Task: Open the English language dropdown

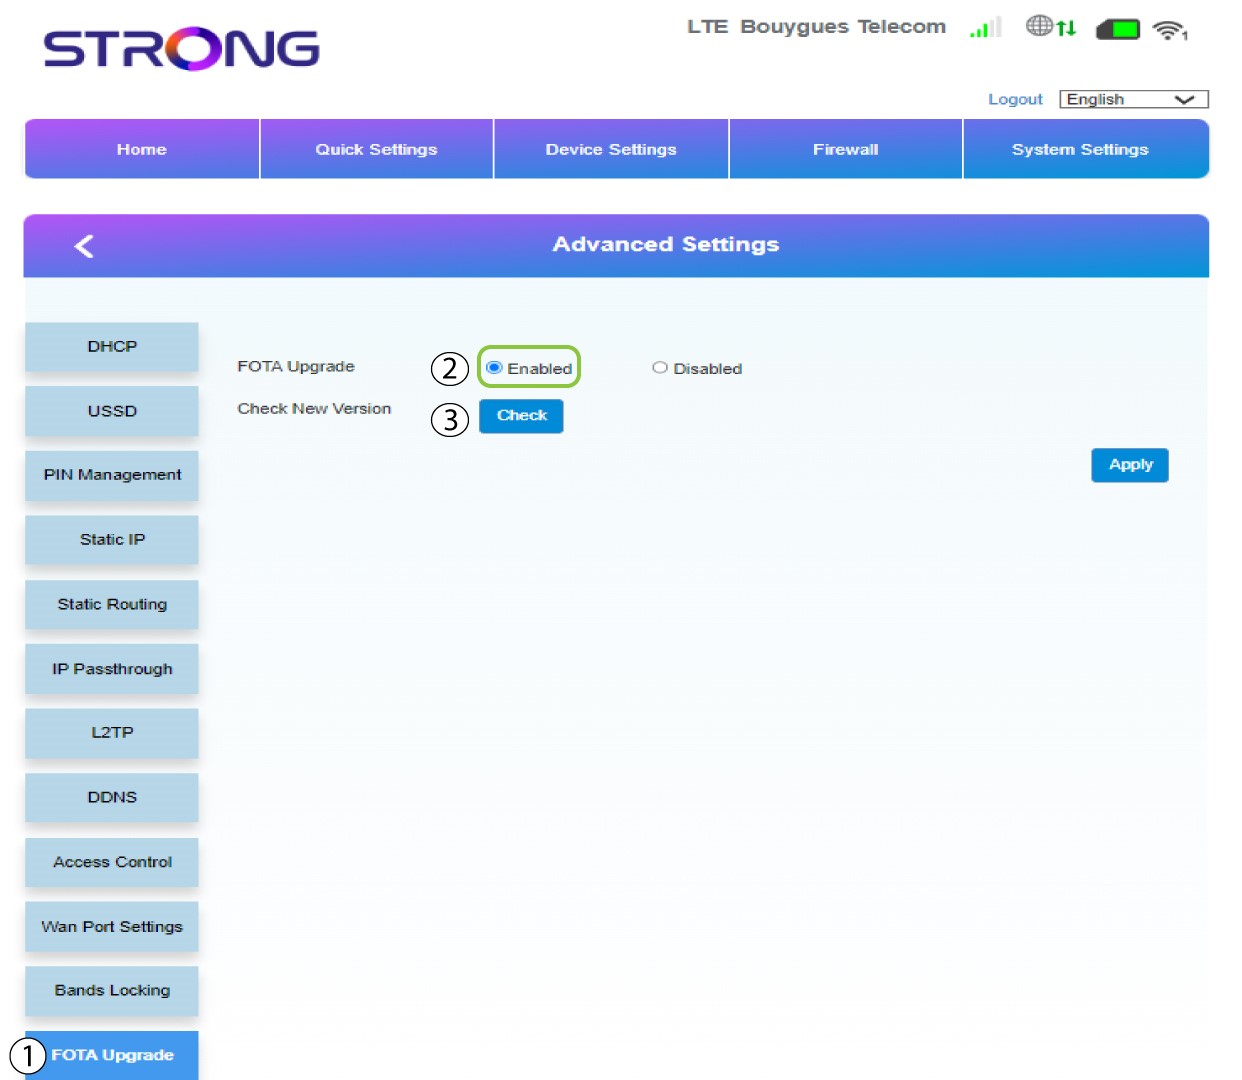Action: 1134,99
